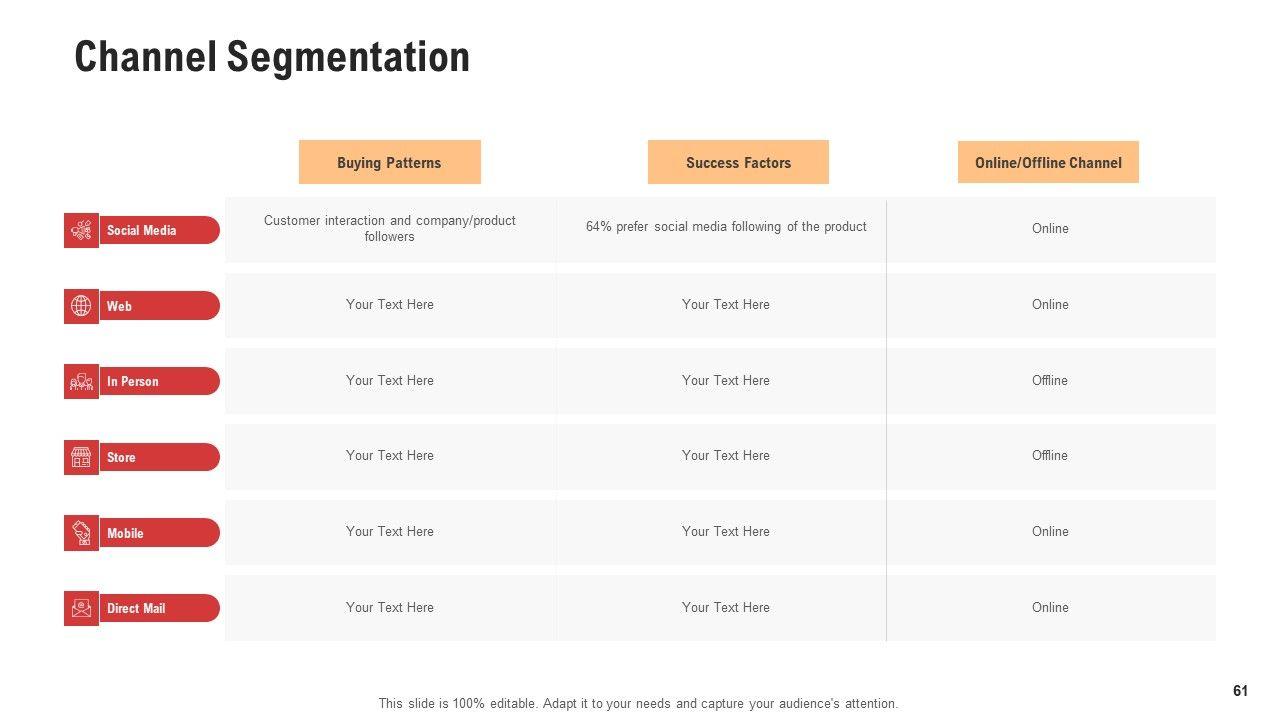
Task: Select the Online/Offline Channel header
Action: coord(1048,162)
